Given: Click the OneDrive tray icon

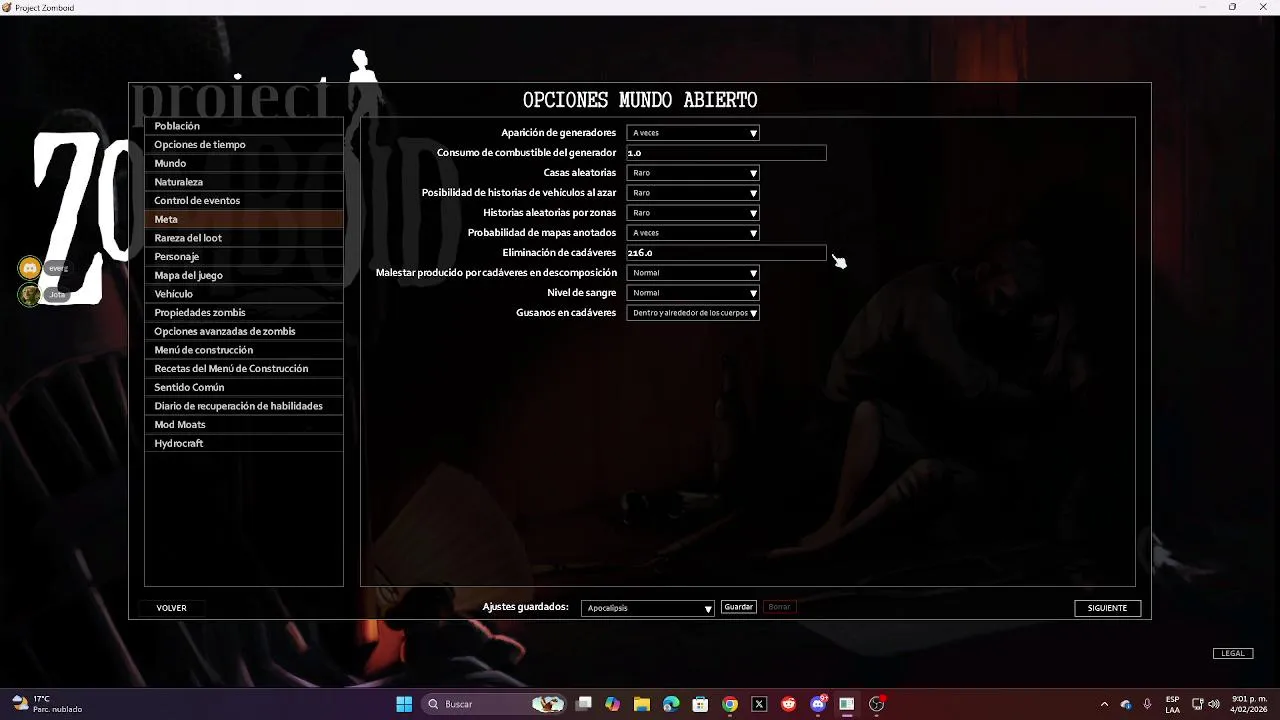Looking at the screenshot, I should click(1126, 704).
